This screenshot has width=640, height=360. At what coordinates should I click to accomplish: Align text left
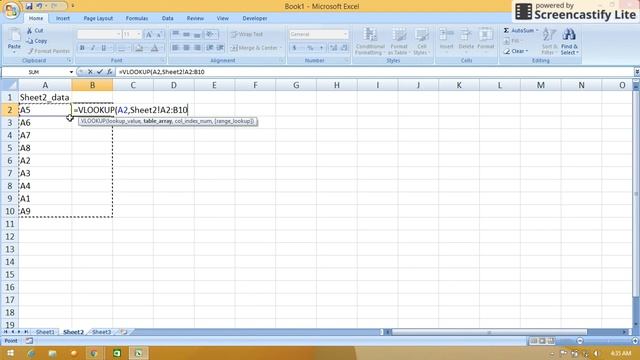coord(176,48)
